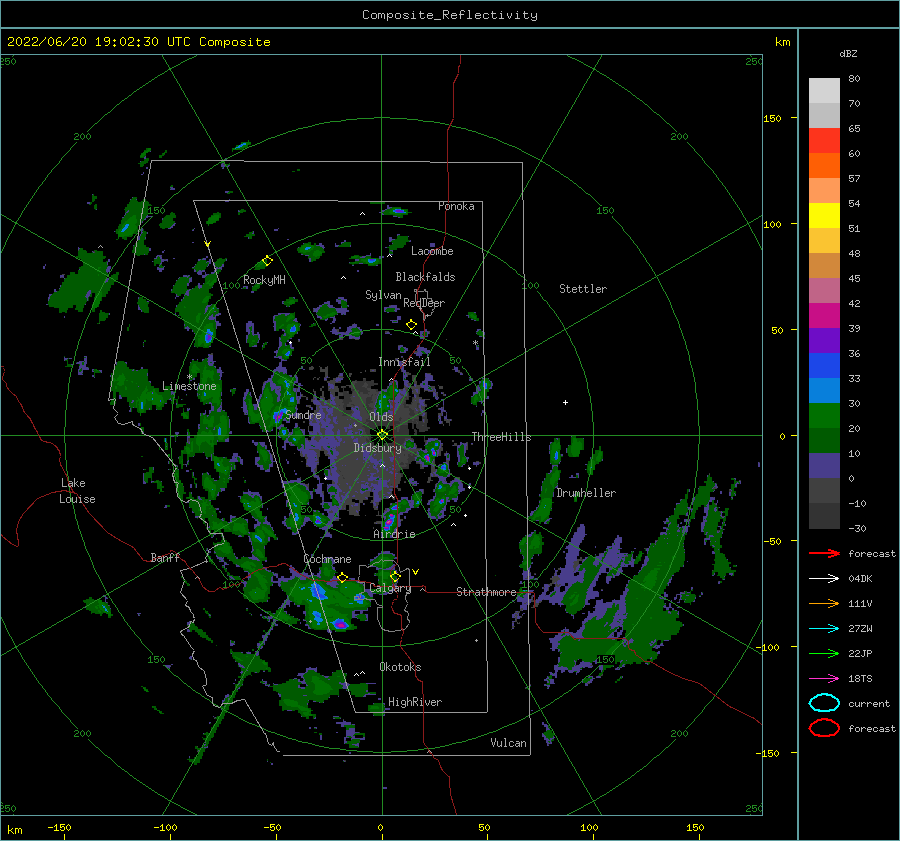900x841 pixels.
Task: Click the Lacombe city label
Action: point(432,251)
